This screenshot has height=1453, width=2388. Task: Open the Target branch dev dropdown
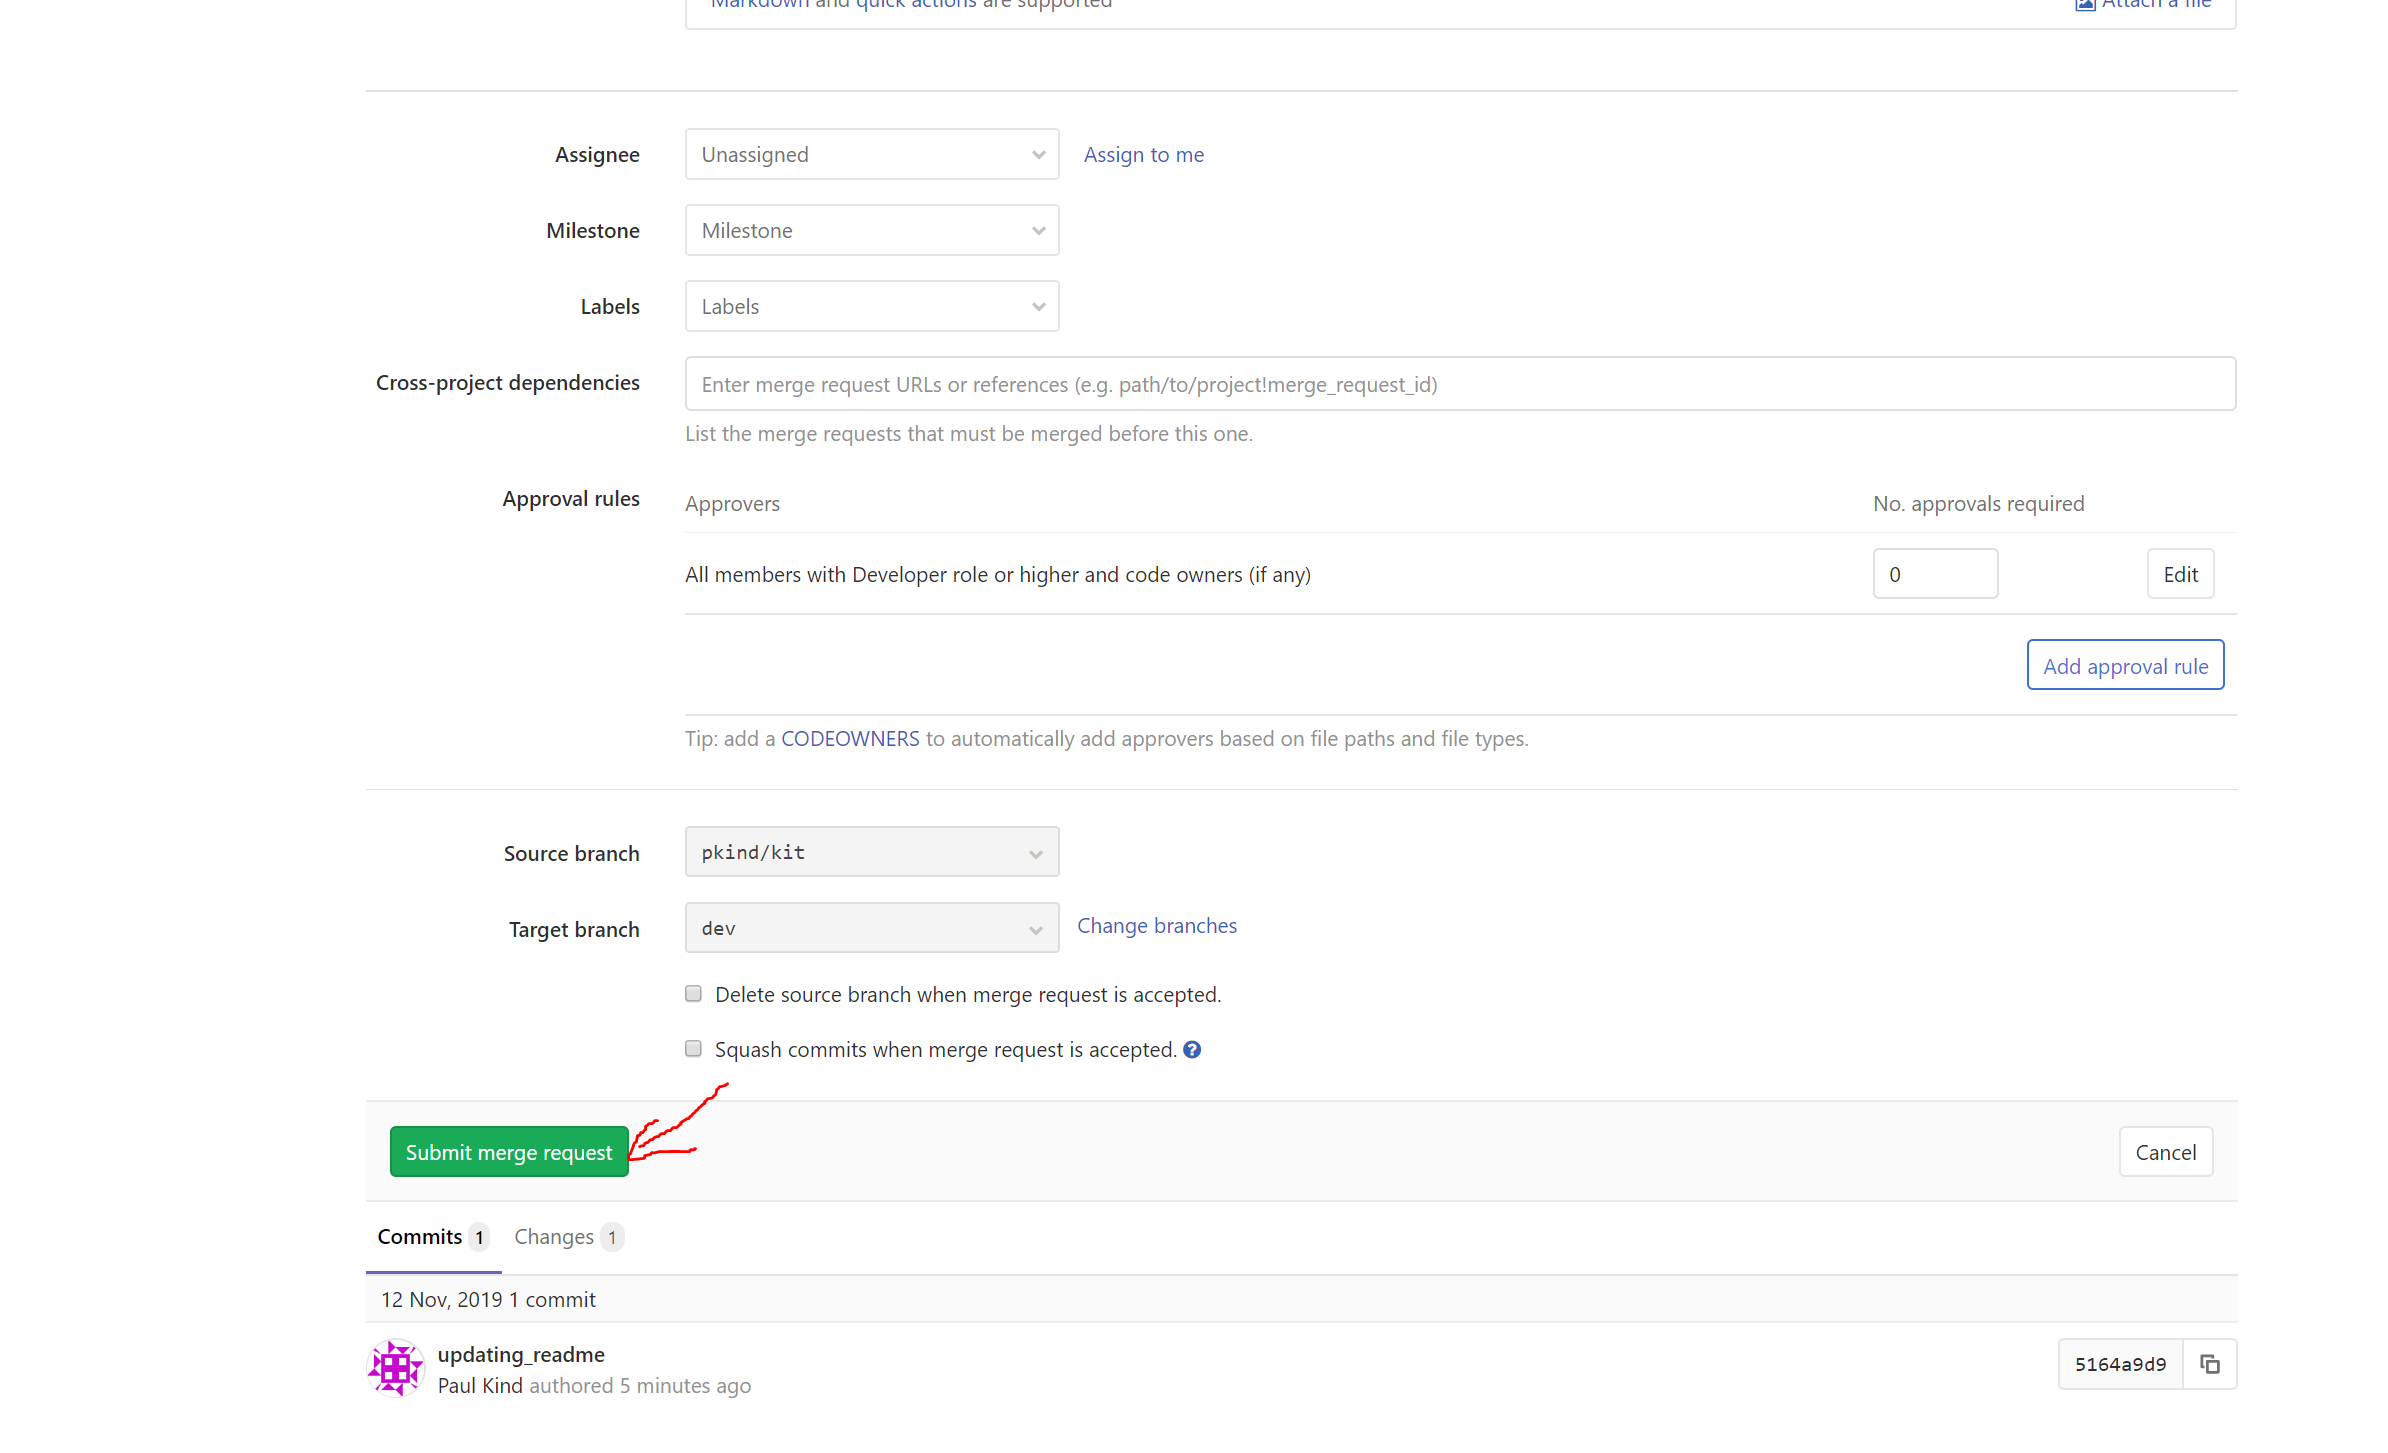tap(871, 927)
